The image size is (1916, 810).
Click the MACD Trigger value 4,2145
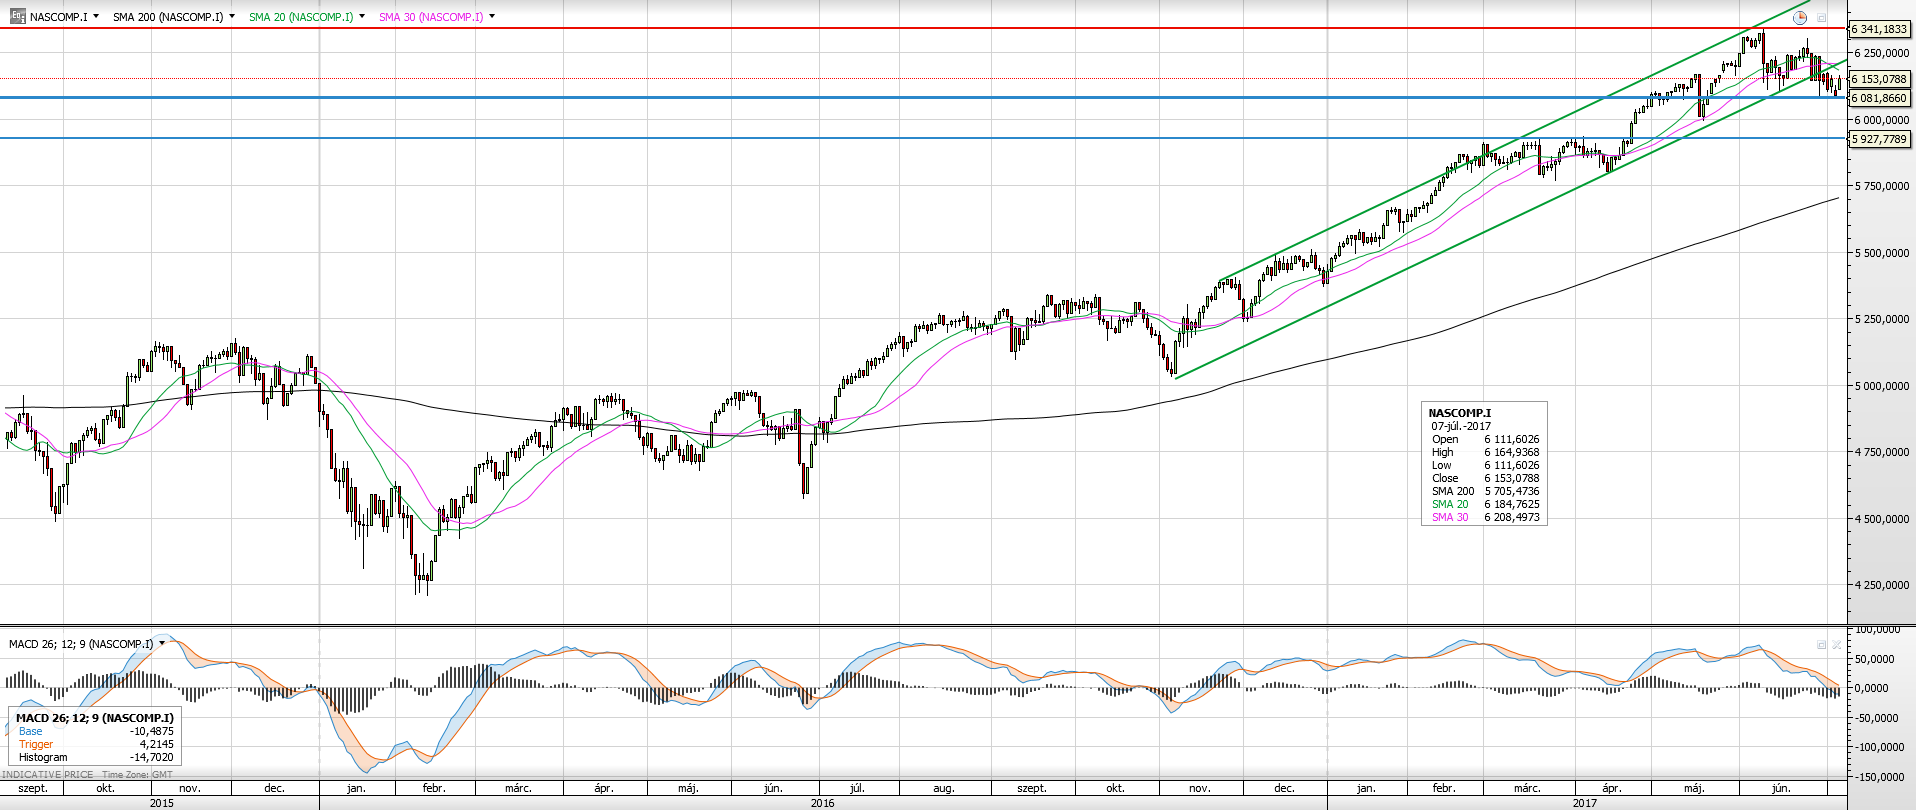(x=157, y=744)
